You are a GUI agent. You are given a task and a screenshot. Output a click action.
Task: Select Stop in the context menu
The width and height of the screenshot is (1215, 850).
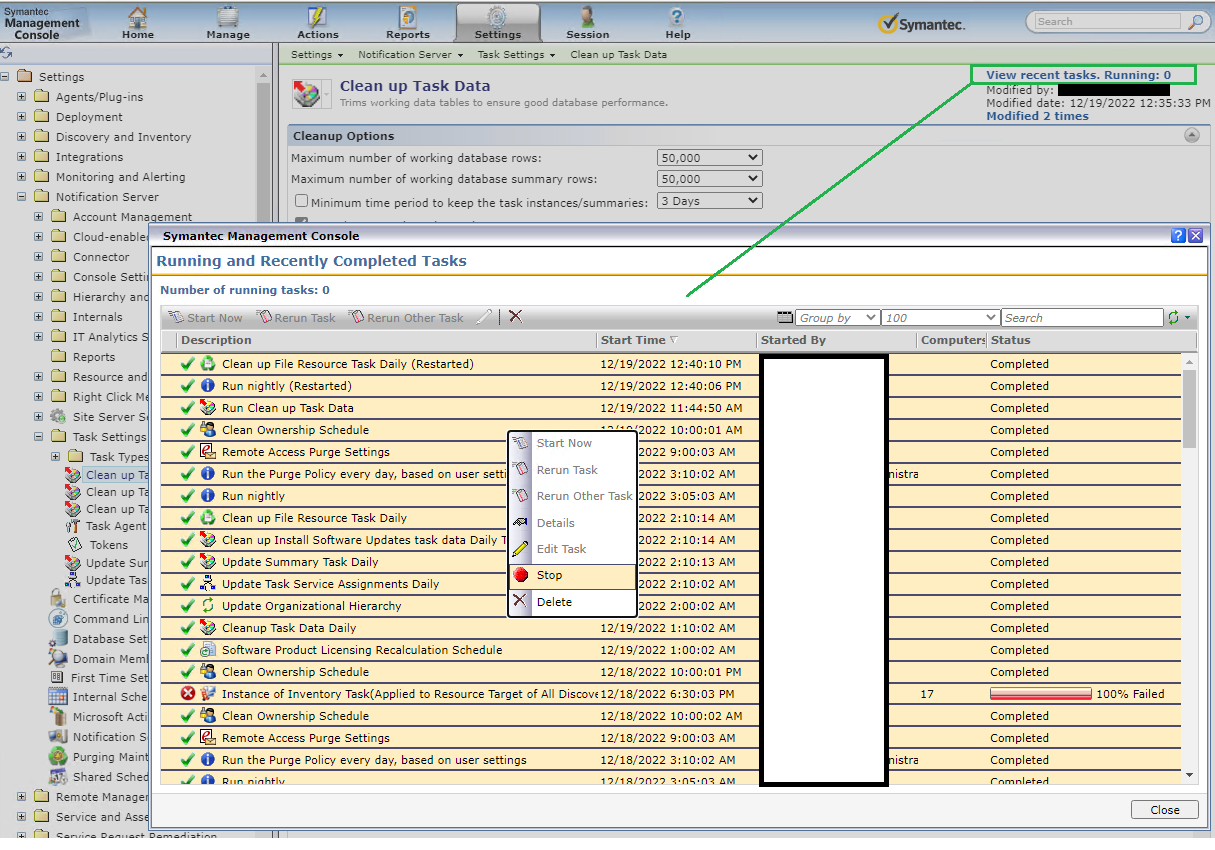549,576
